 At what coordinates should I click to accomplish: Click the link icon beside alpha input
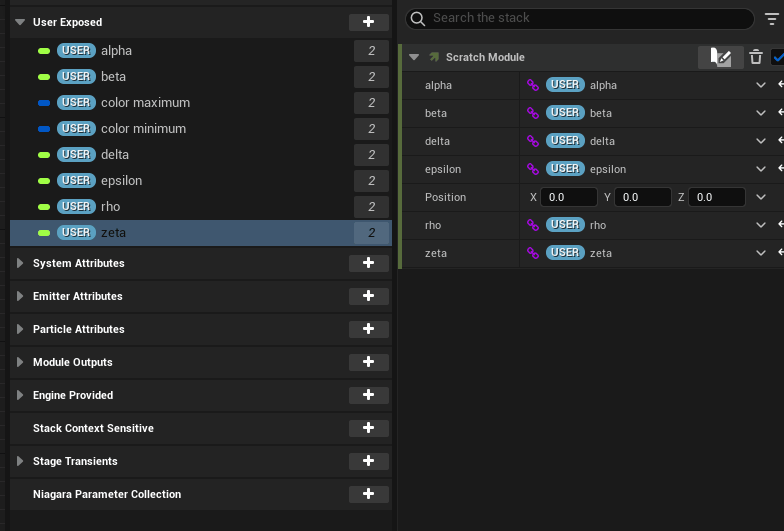[533, 85]
